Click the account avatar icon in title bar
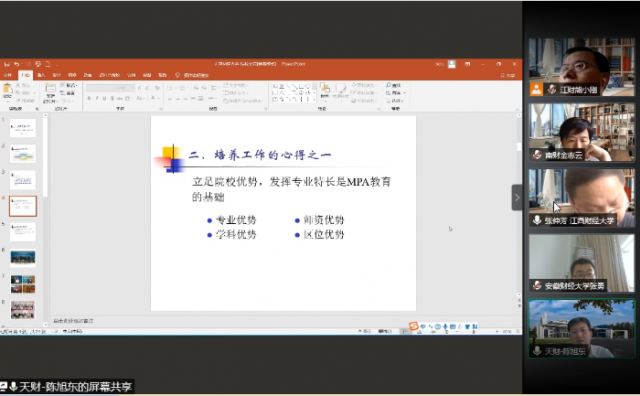 tap(452, 64)
